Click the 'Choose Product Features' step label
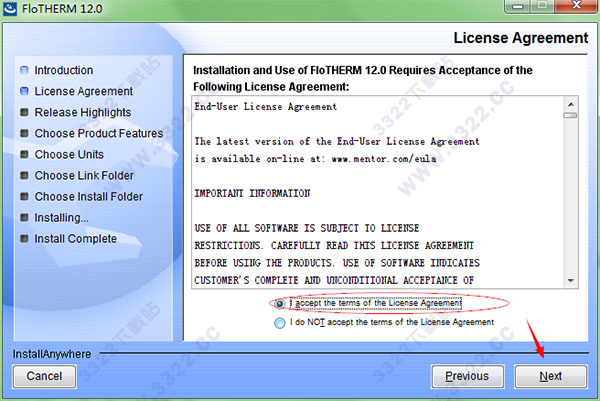 click(99, 133)
